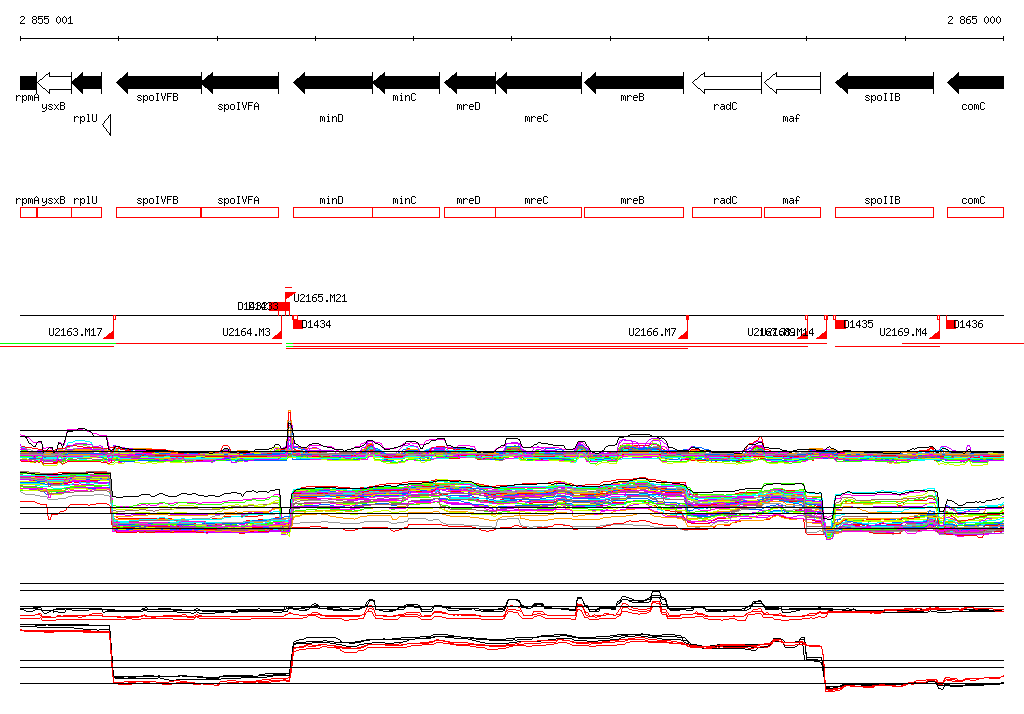Select the red-outlined minD box
Image resolution: width=1024 pixels, height=714 pixels.
(333, 212)
